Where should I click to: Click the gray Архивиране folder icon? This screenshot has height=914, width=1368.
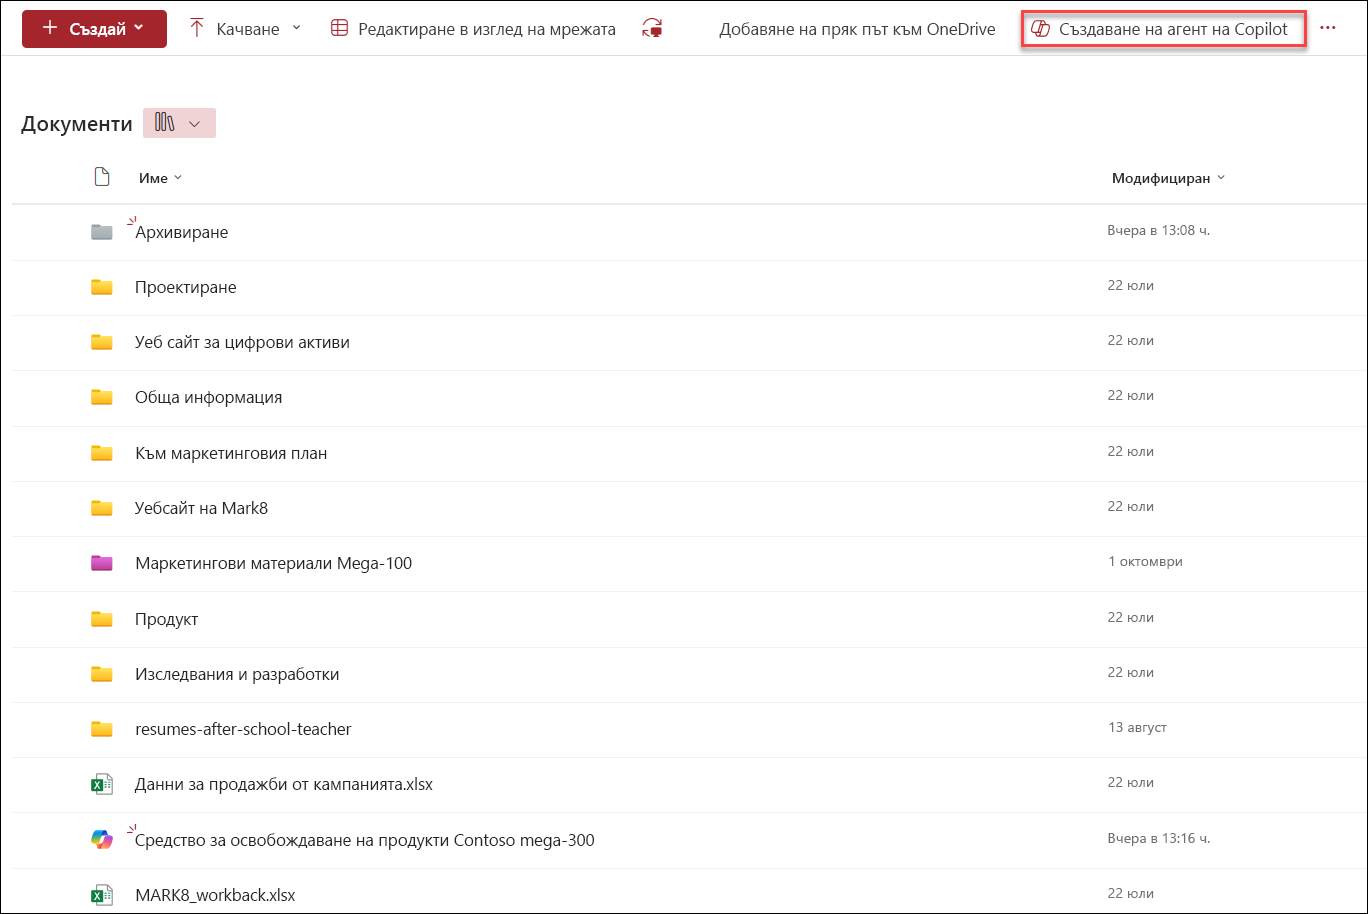pyautogui.click(x=101, y=232)
